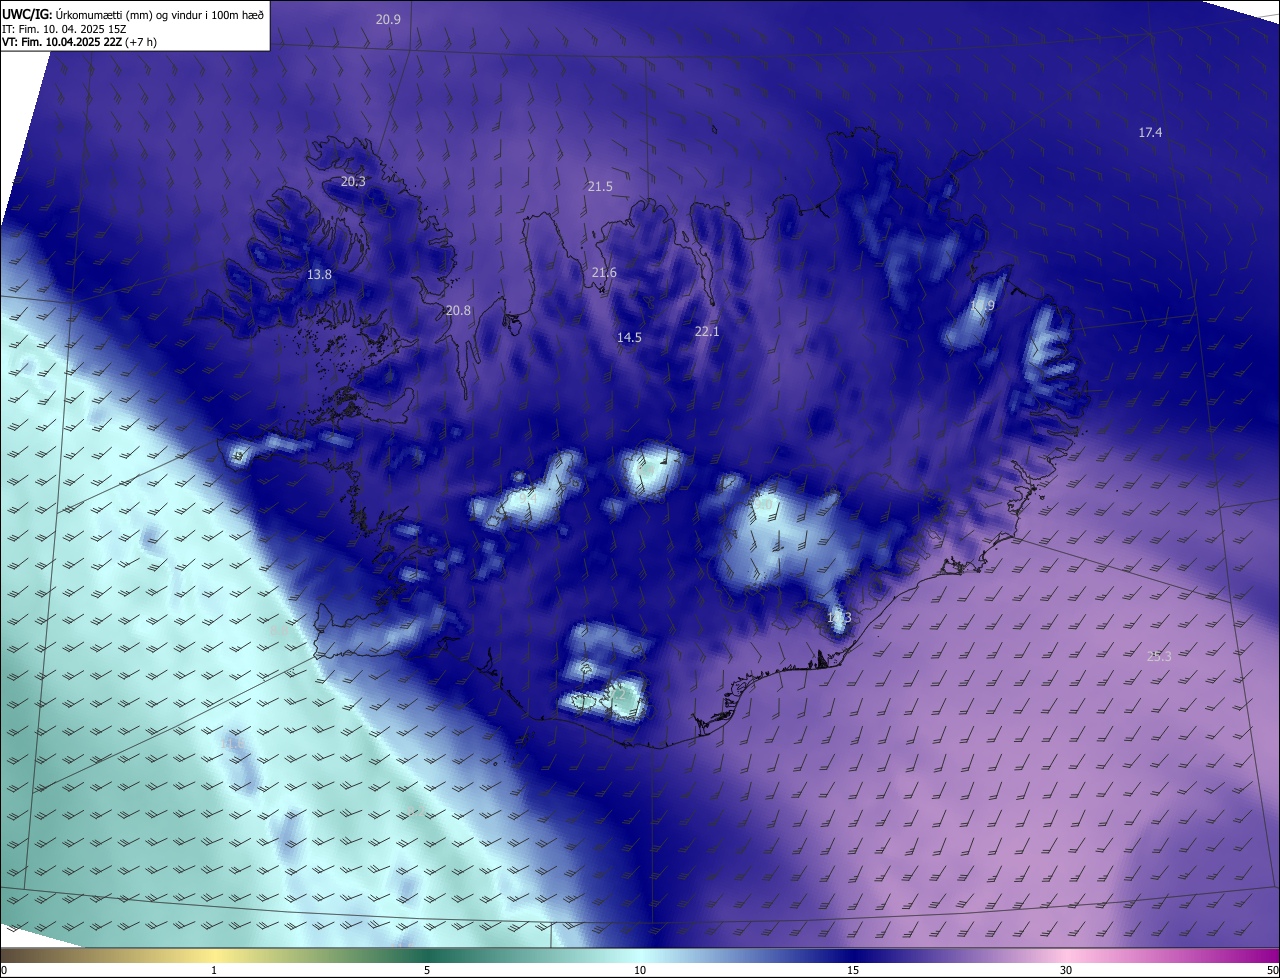Click the 14.5 value on the map
This screenshot has width=1280, height=978.
pos(629,338)
